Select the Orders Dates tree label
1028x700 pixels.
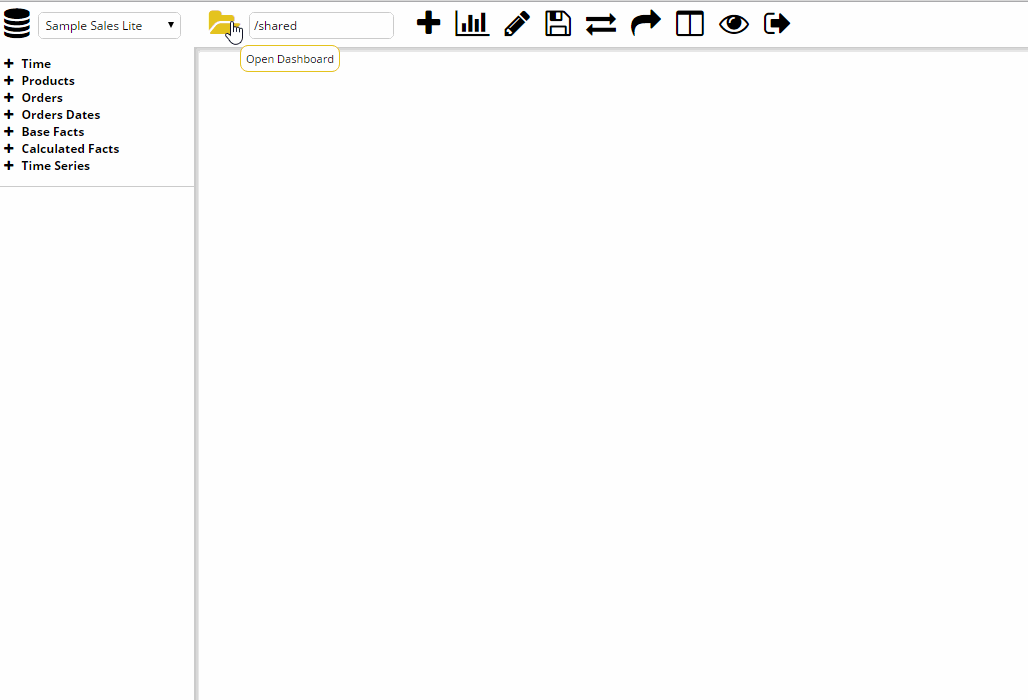(x=61, y=115)
